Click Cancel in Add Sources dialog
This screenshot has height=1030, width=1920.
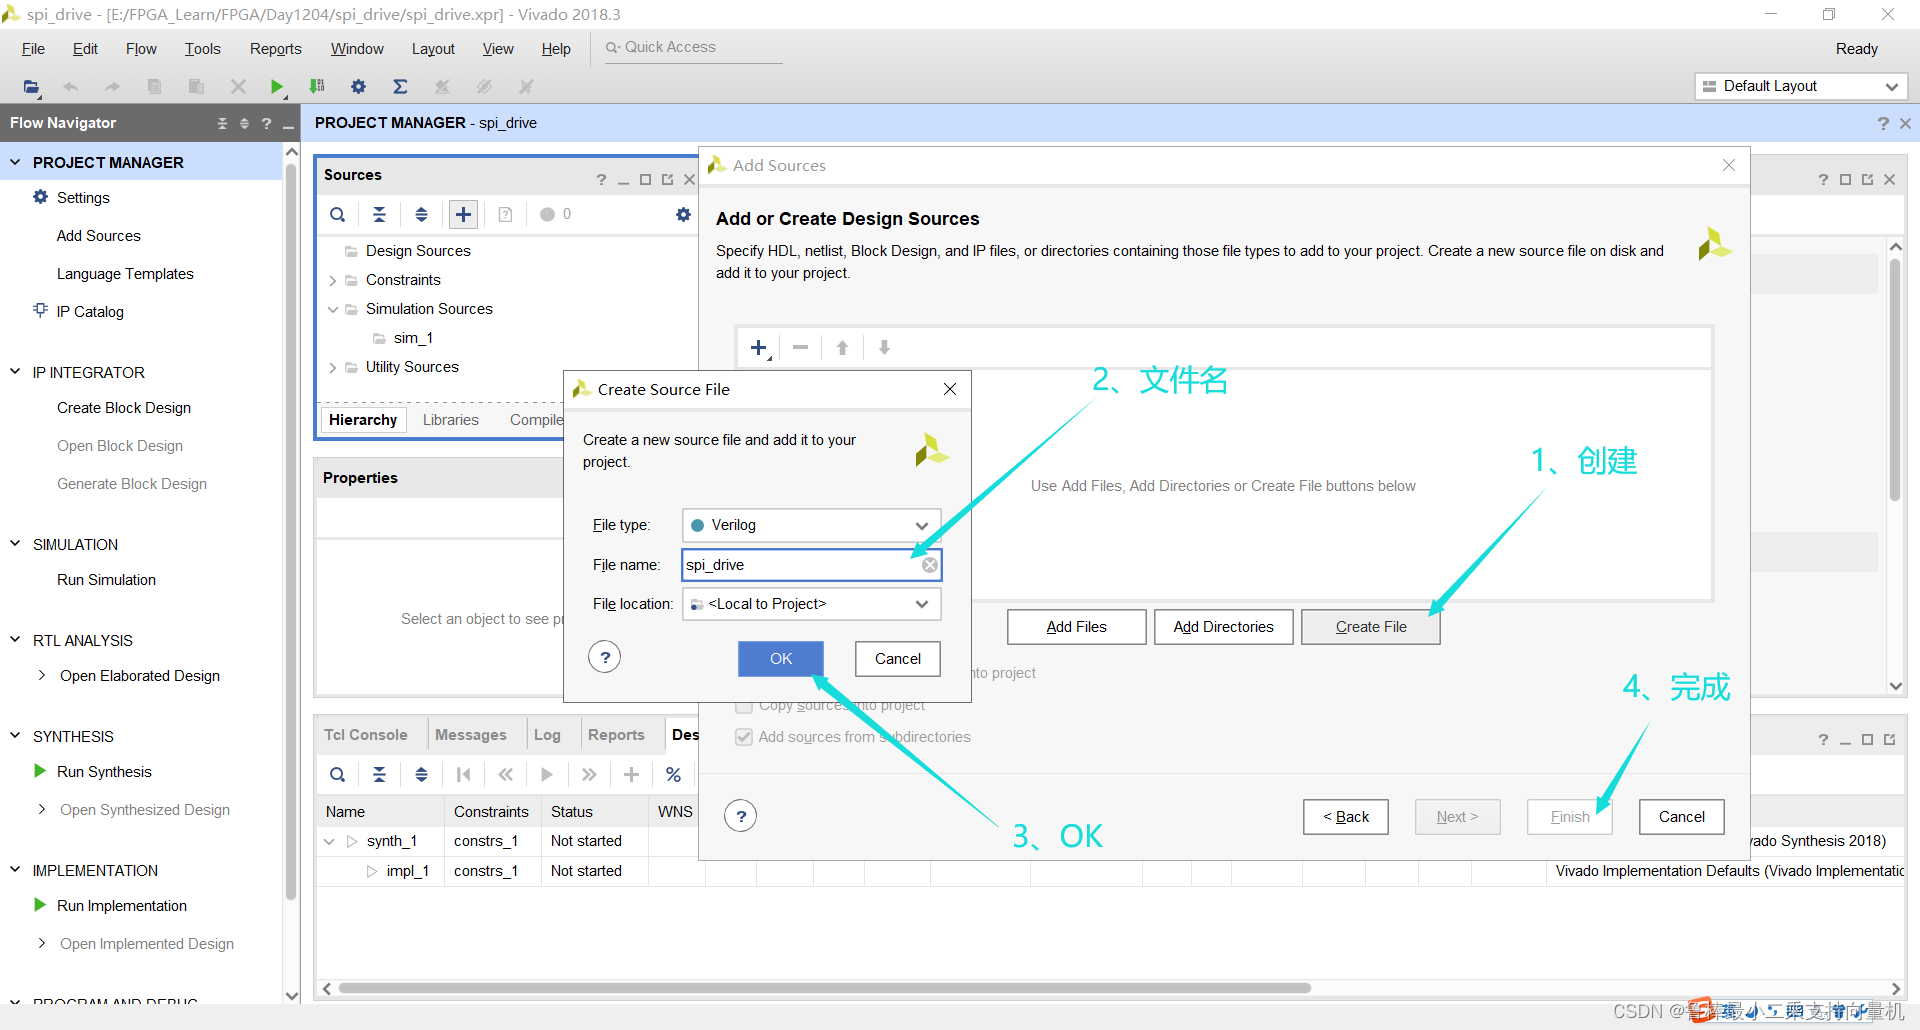1682,817
